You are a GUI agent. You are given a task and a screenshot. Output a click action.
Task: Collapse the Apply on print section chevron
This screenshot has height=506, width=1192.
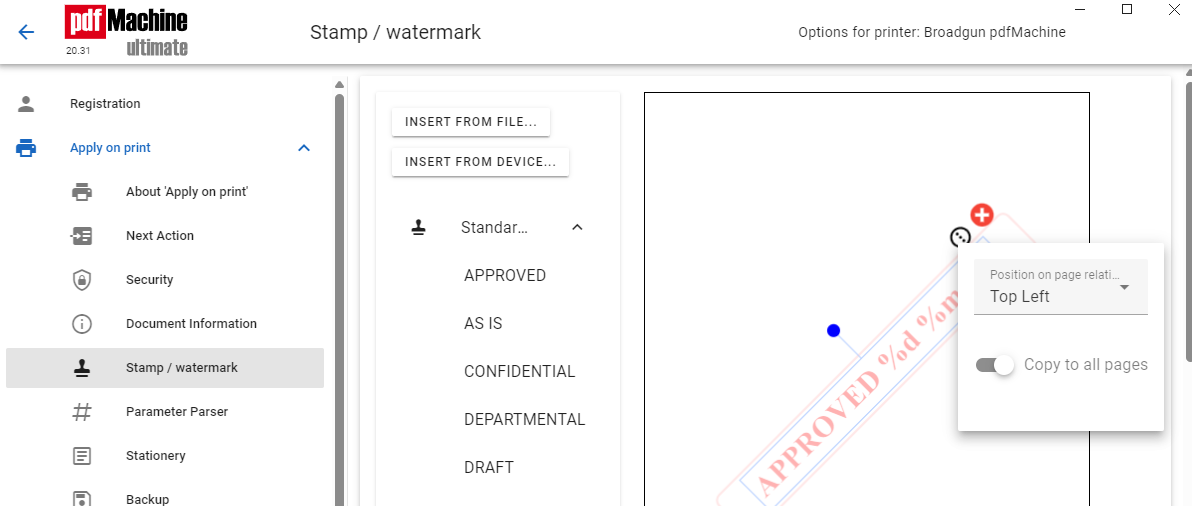coord(304,148)
